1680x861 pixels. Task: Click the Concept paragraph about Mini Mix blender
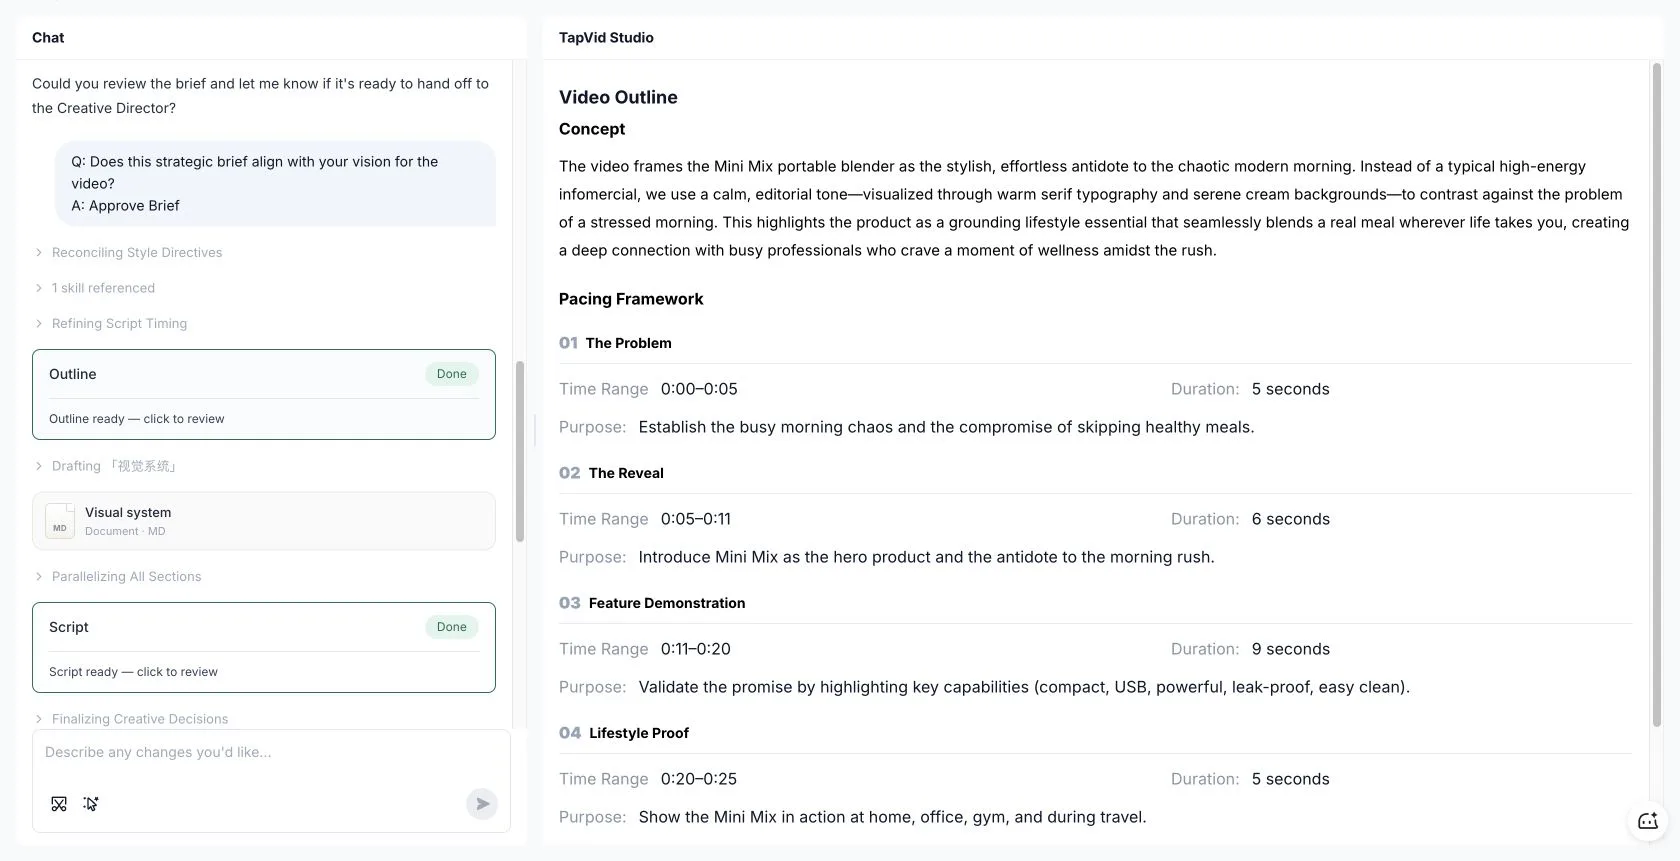click(x=1094, y=208)
